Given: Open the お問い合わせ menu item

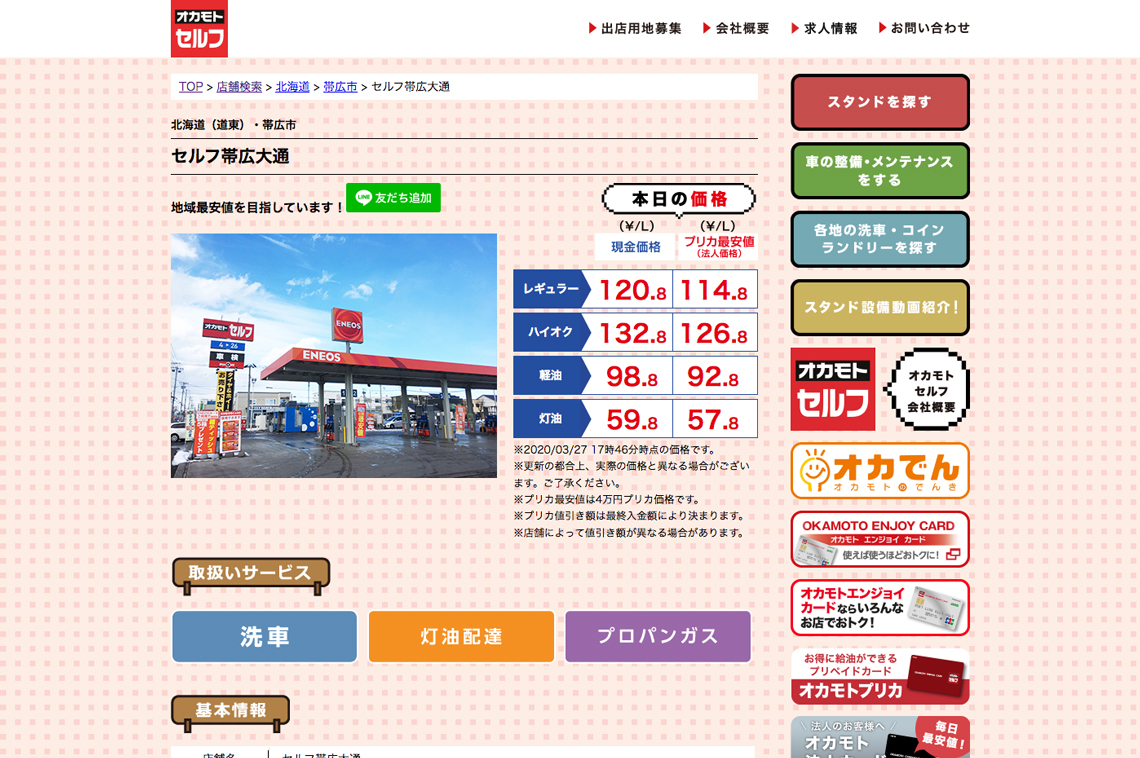Looking at the screenshot, I should pos(924,28).
